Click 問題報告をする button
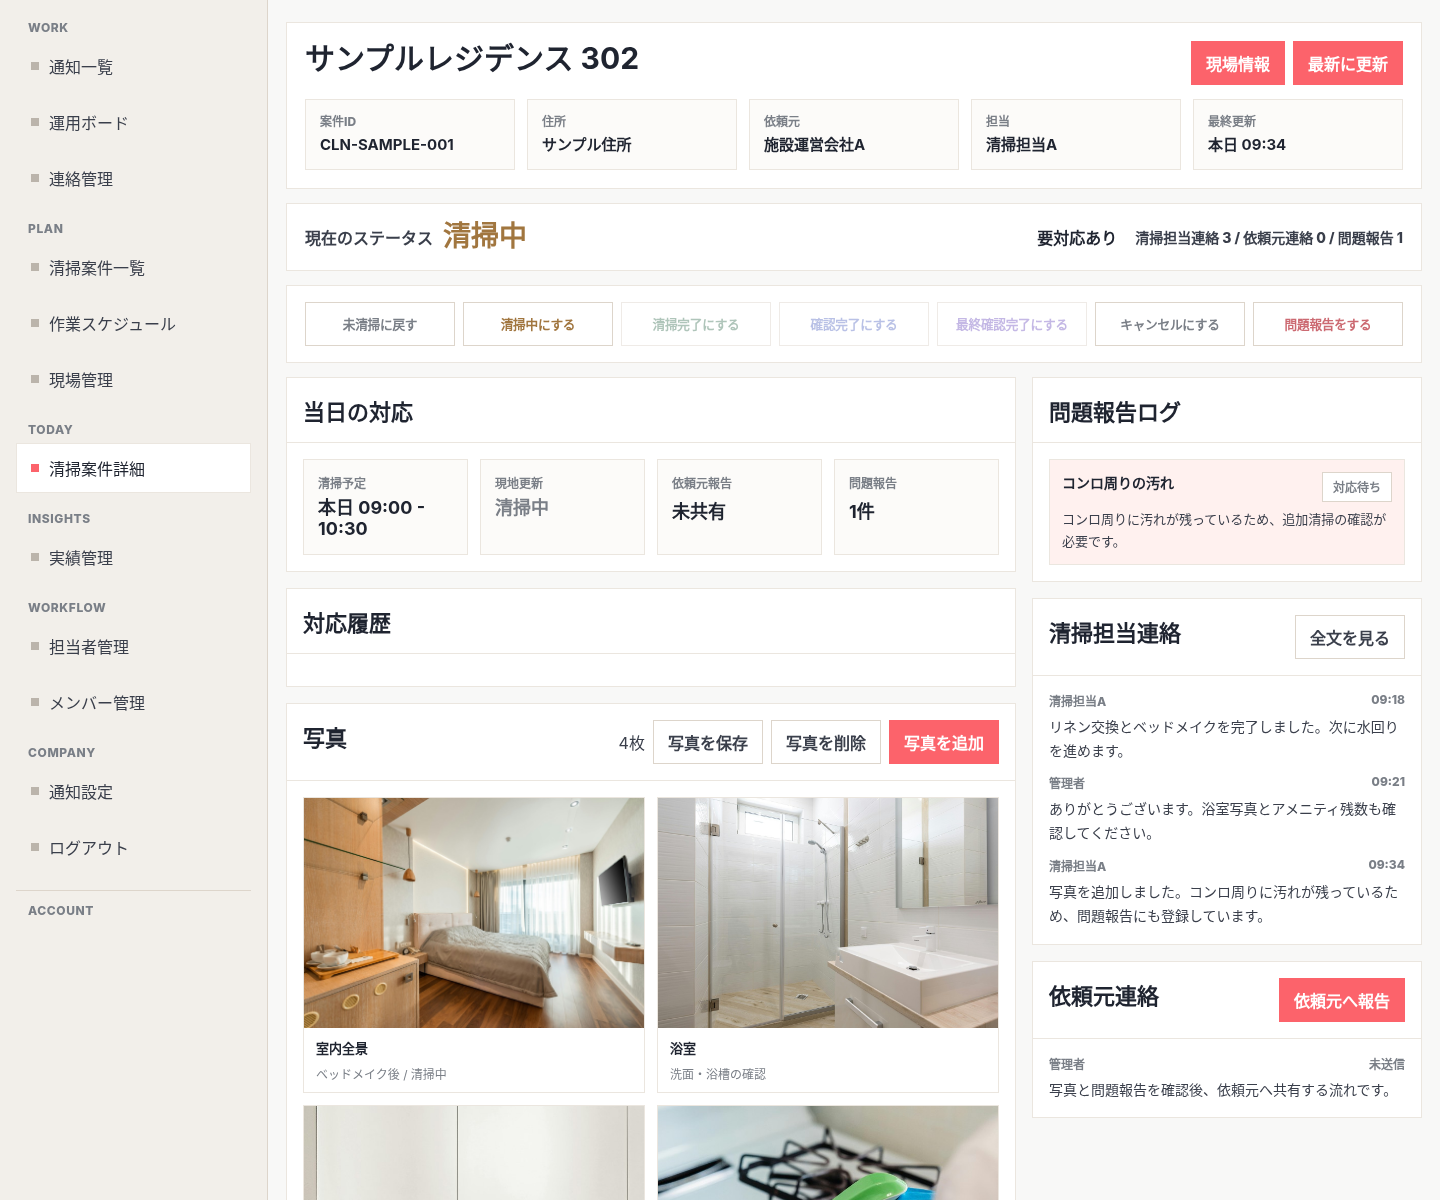The width and height of the screenshot is (1440, 1200). 1328,324
